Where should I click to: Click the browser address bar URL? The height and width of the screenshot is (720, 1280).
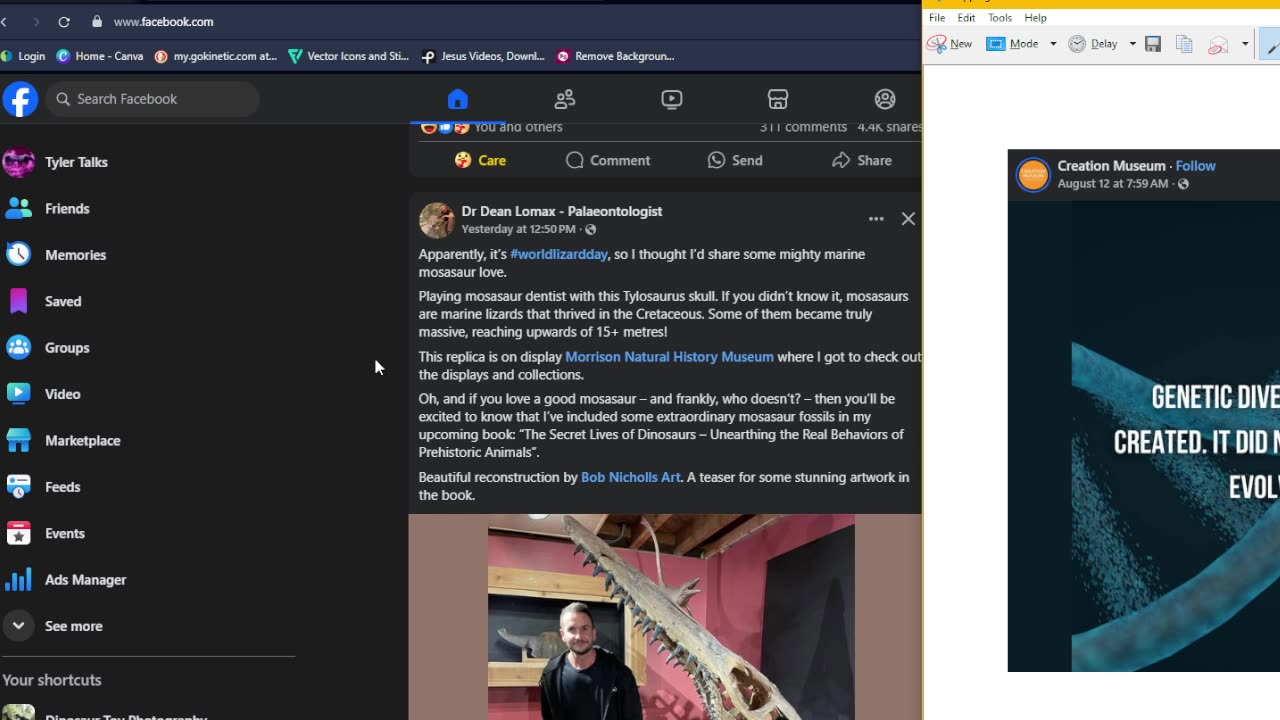(x=163, y=21)
